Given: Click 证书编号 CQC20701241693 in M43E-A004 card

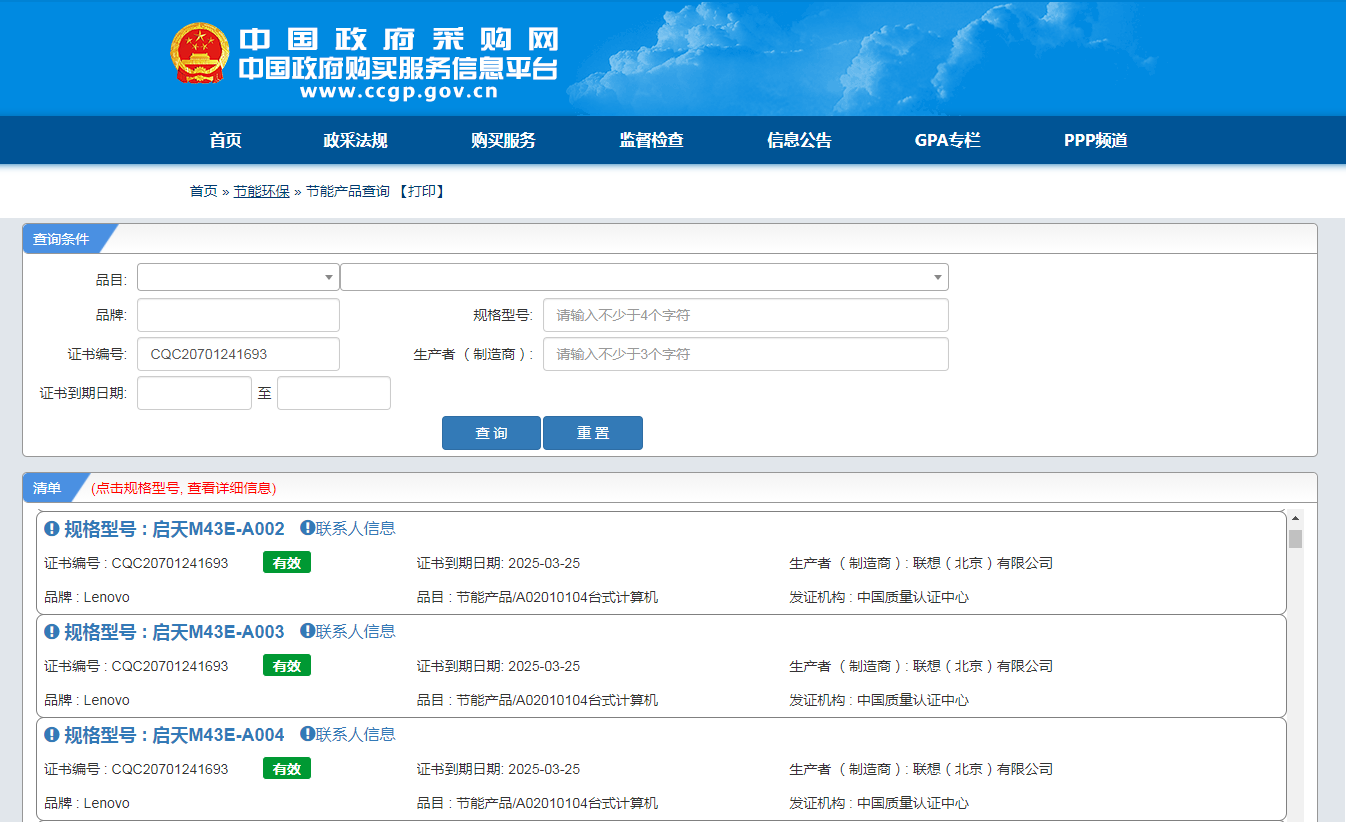Looking at the screenshot, I should [136, 769].
